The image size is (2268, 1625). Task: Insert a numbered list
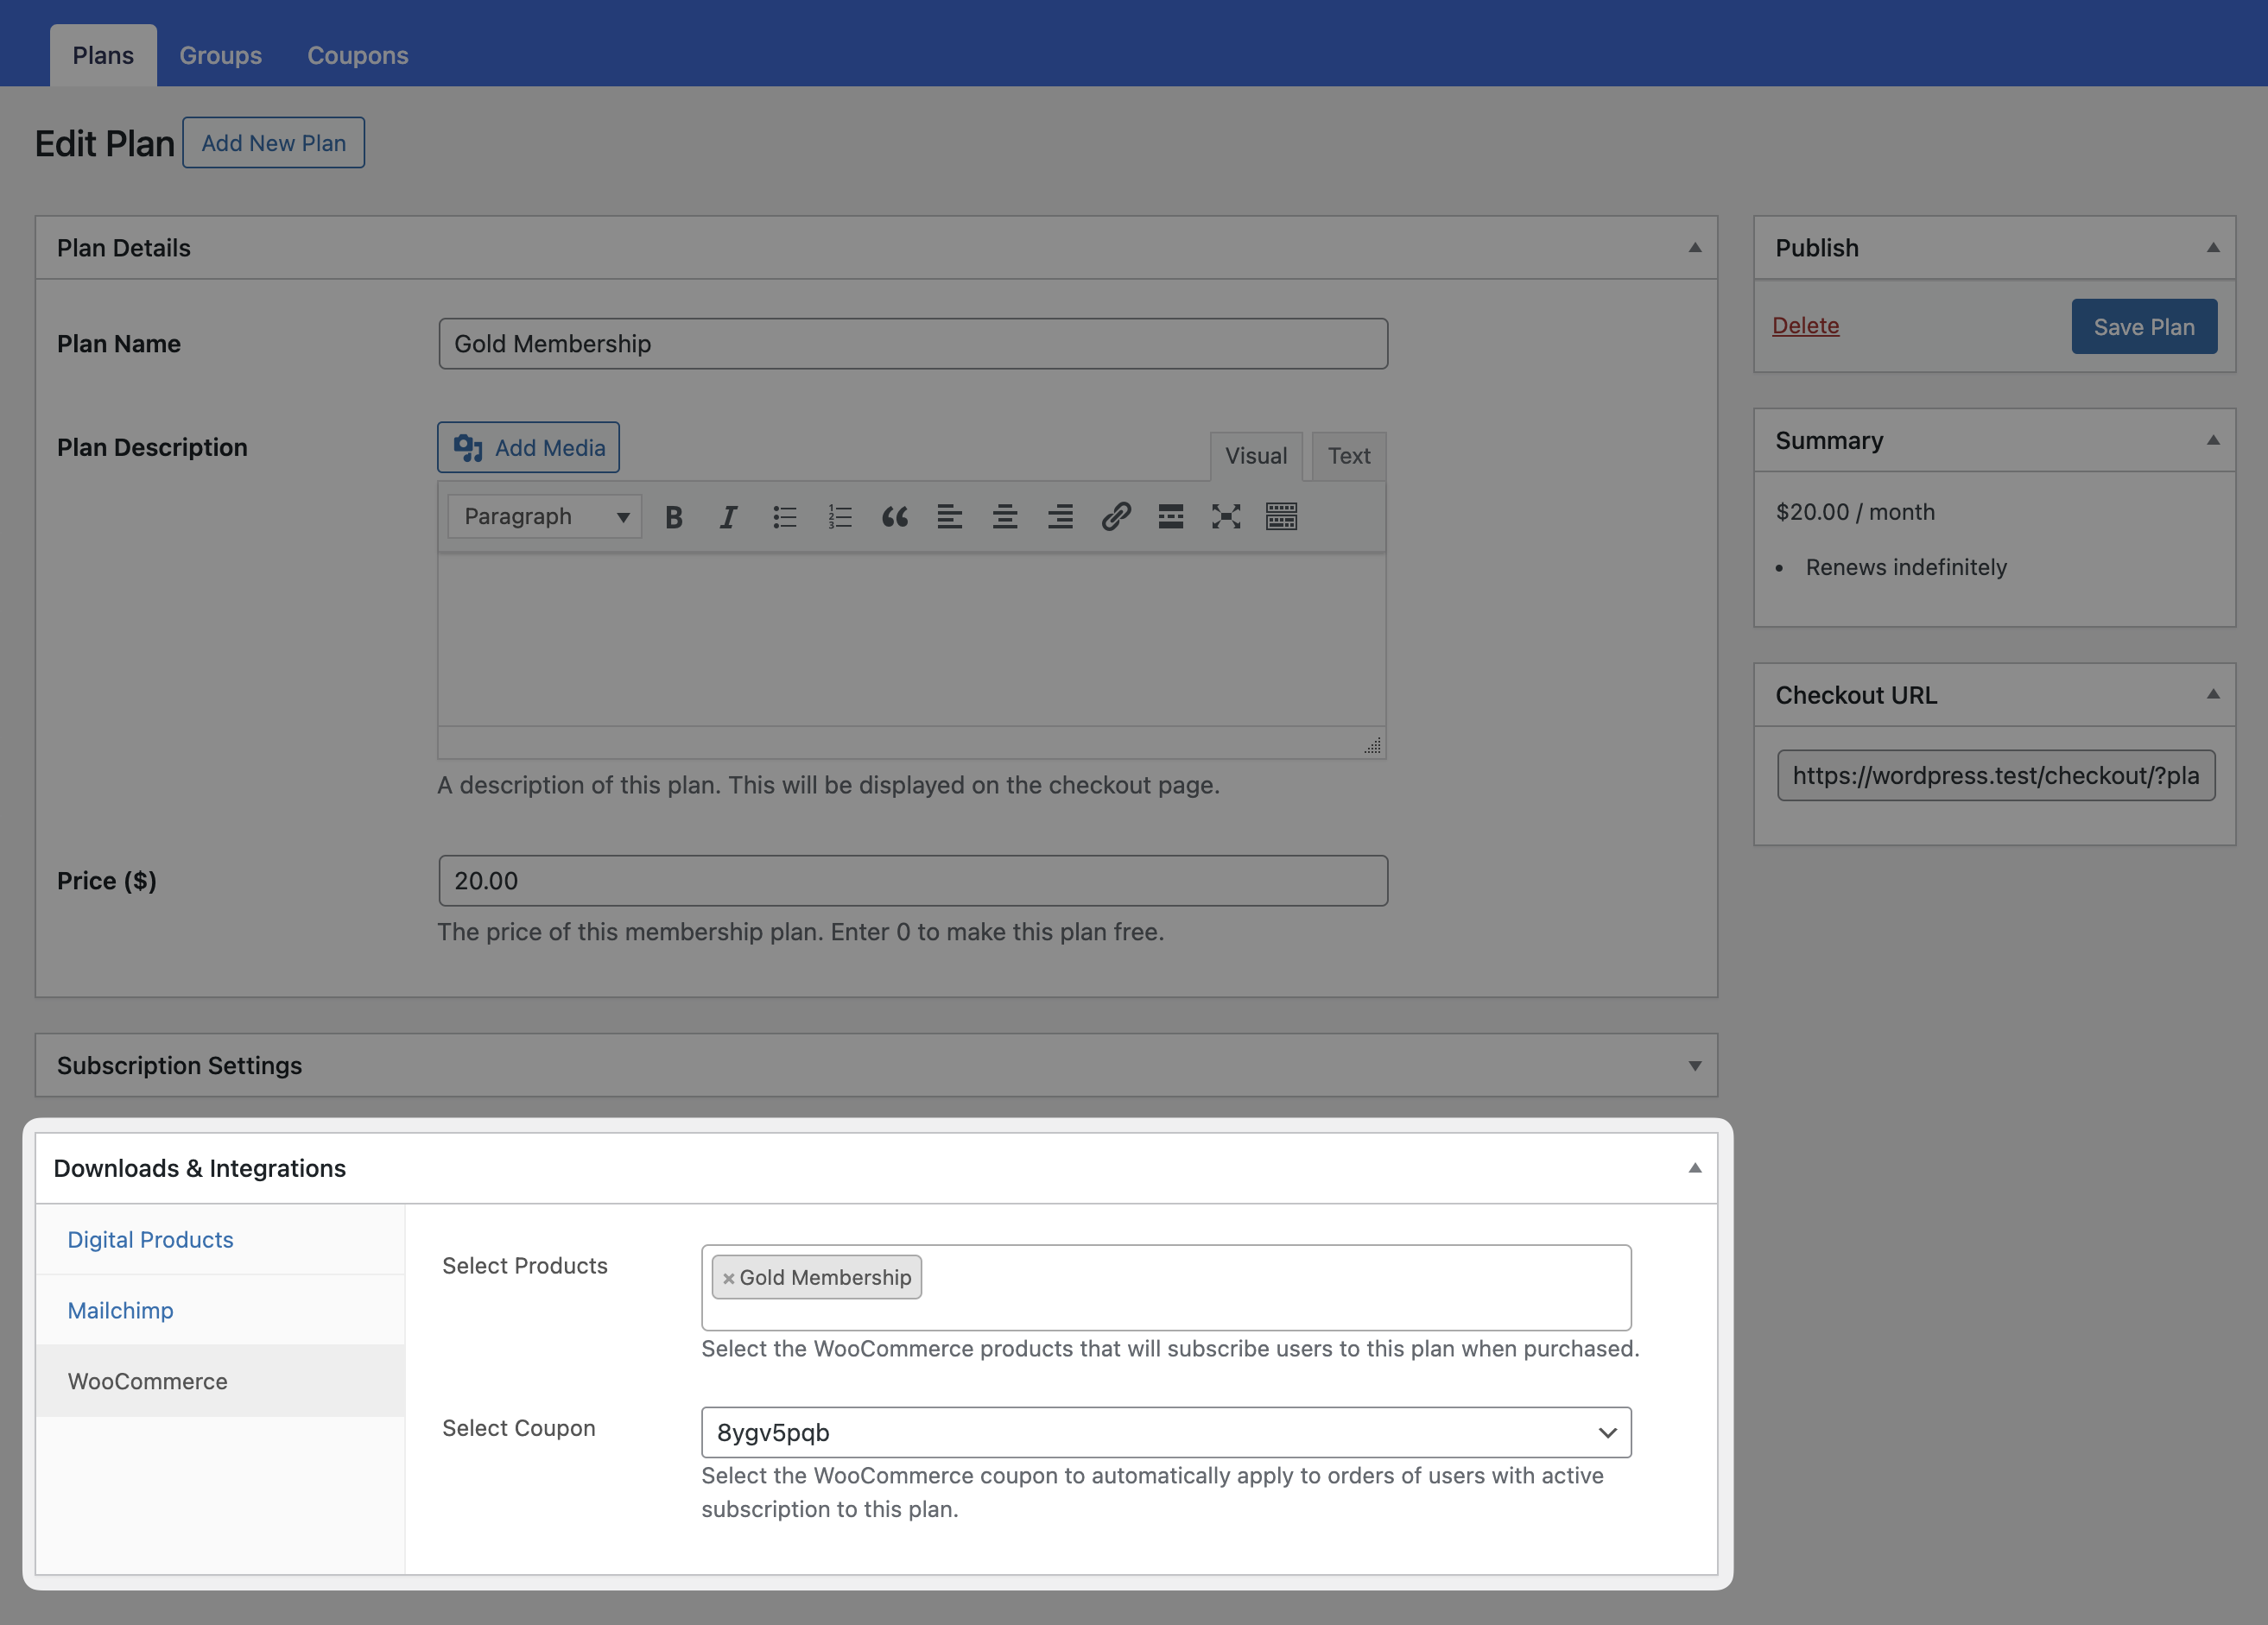(x=840, y=517)
